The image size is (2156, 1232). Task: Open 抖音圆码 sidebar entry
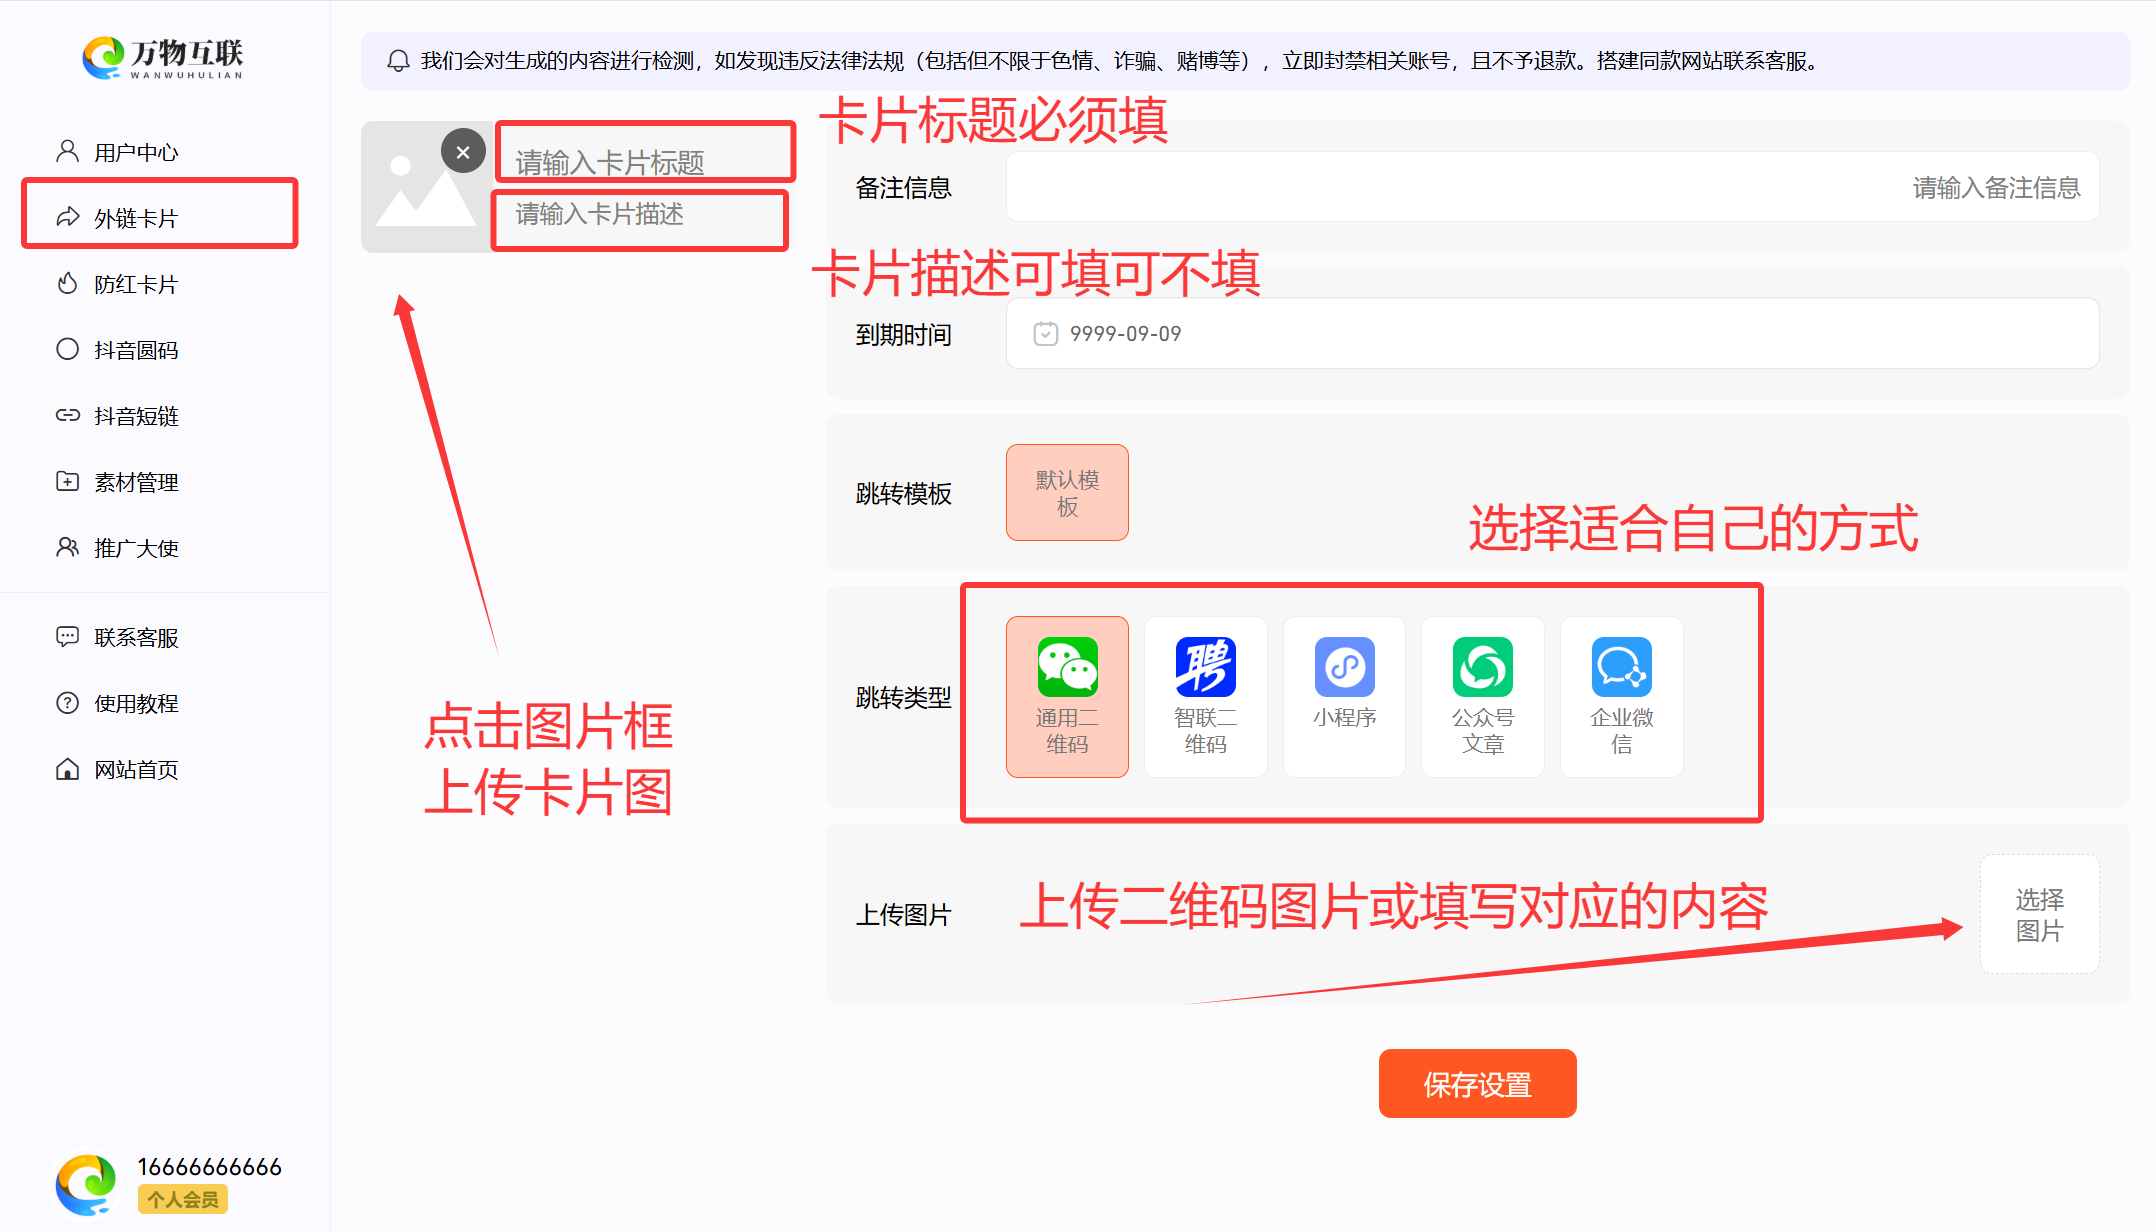click(136, 350)
